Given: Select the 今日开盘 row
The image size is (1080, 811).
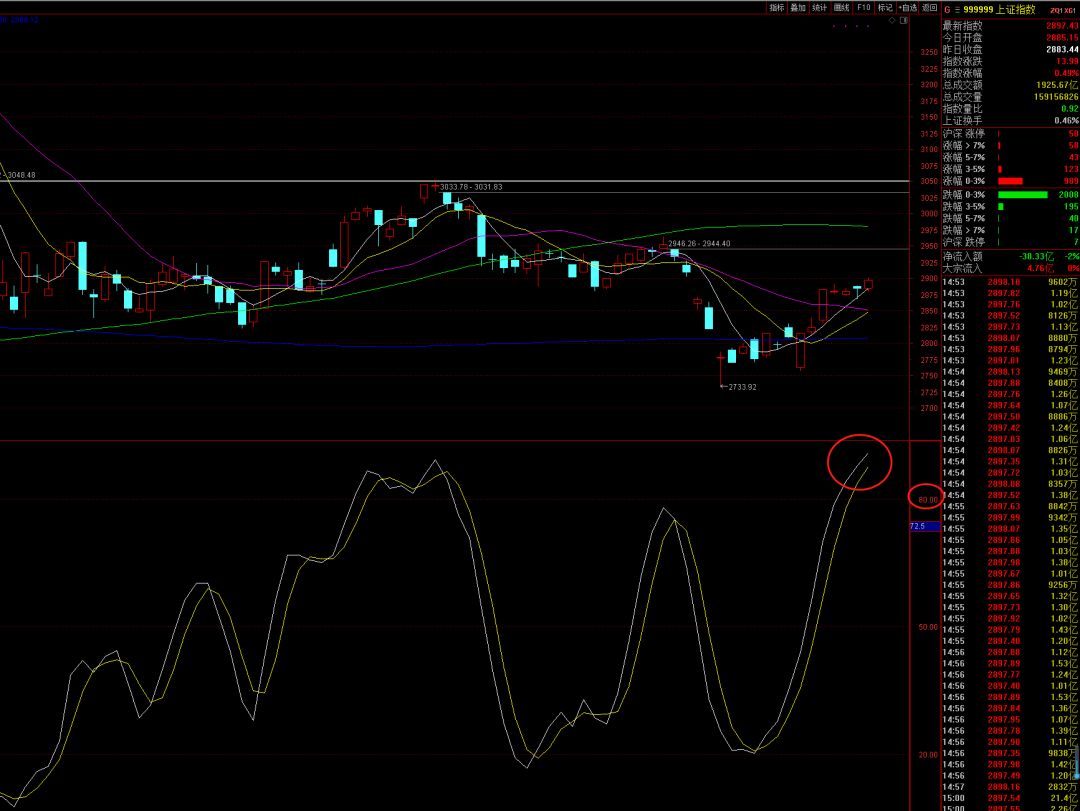Looking at the screenshot, I should pyautogui.click(x=1010, y=37).
